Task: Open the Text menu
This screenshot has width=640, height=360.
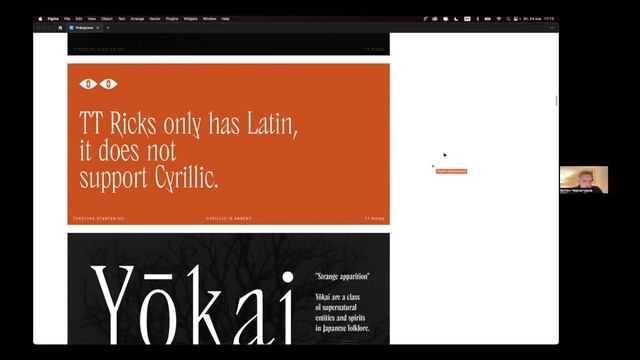Action: point(121,19)
